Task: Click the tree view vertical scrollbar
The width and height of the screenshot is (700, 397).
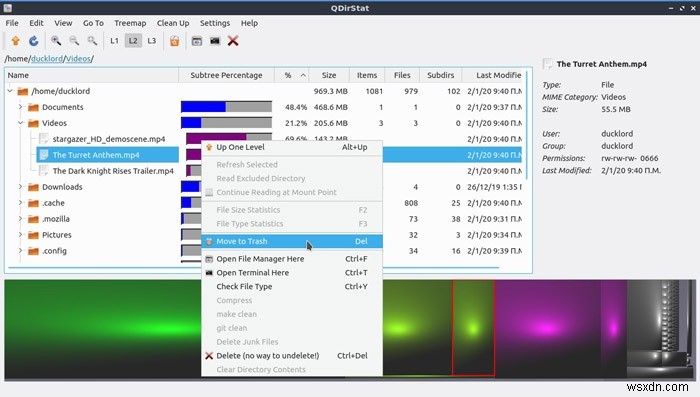Action: (x=527, y=125)
